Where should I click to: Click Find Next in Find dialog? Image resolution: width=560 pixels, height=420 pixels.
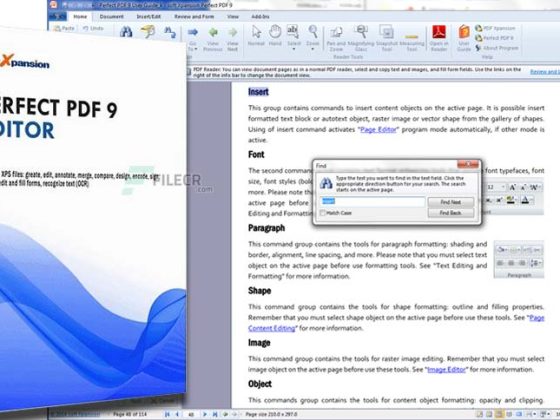click(451, 202)
